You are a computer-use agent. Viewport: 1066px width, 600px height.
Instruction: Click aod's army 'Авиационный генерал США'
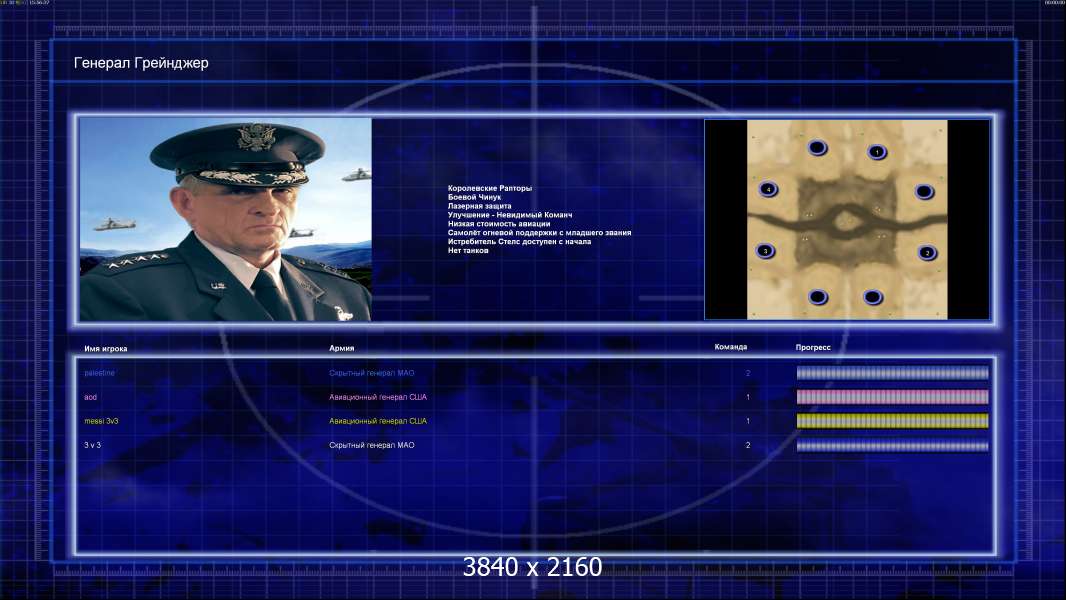tap(378, 397)
